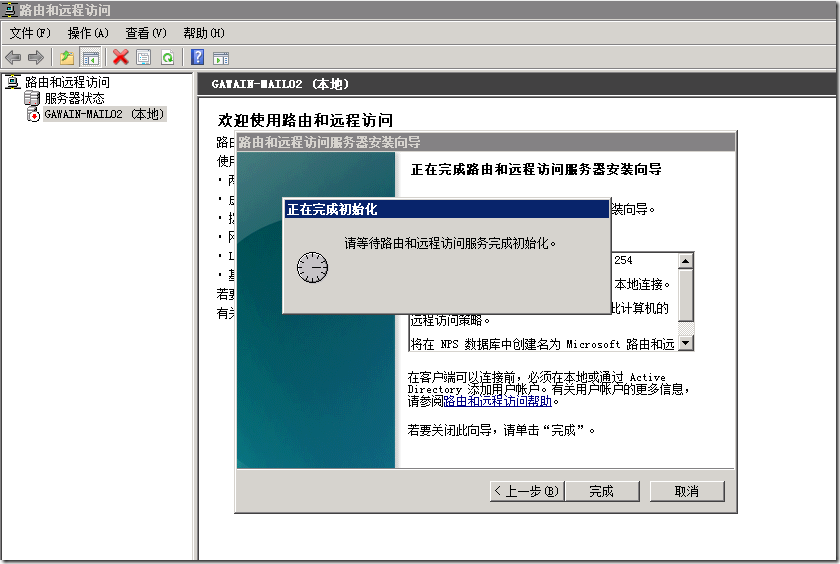The height and width of the screenshot is (564, 840).
Task: Open the 路由和远程访问帮助 help link
Action: coord(498,401)
